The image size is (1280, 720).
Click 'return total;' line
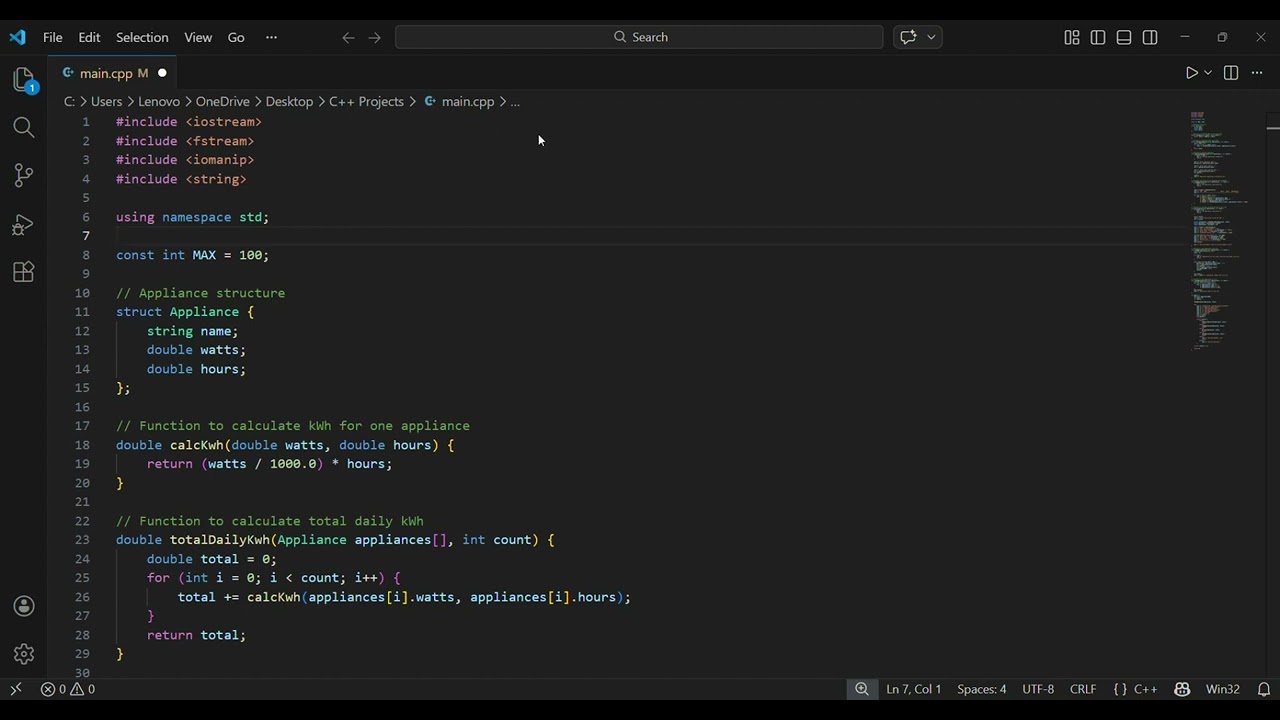[196, 635]
